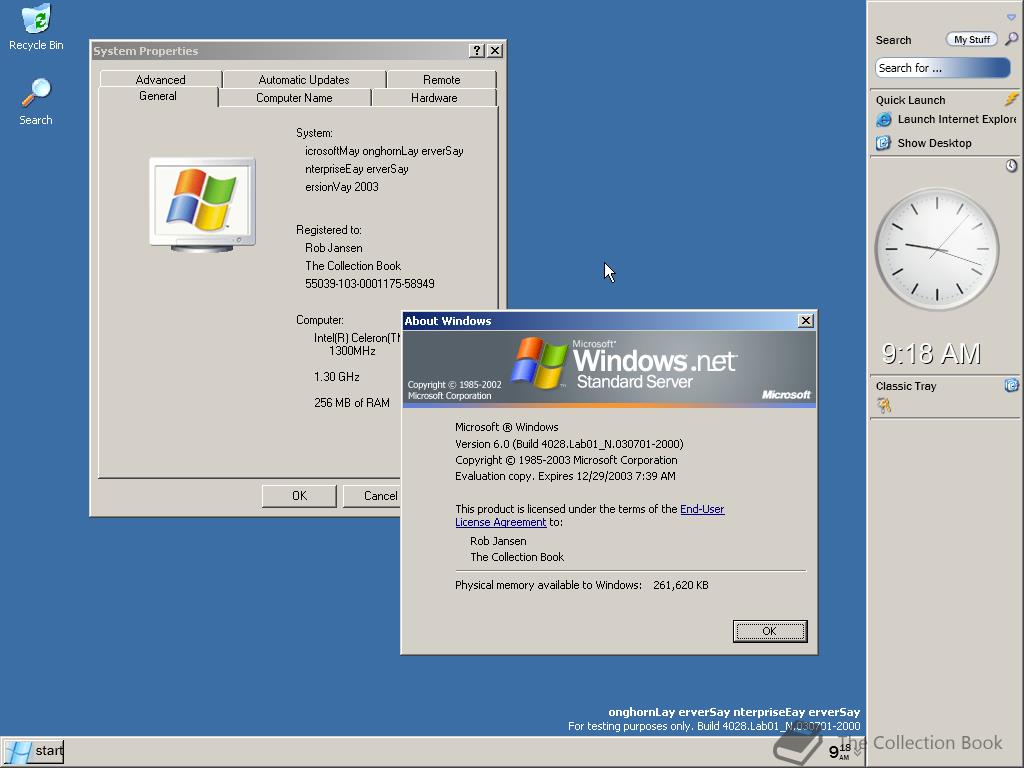
Task: Click the Classic Tray header label
Action: click(x=906, y=386)
